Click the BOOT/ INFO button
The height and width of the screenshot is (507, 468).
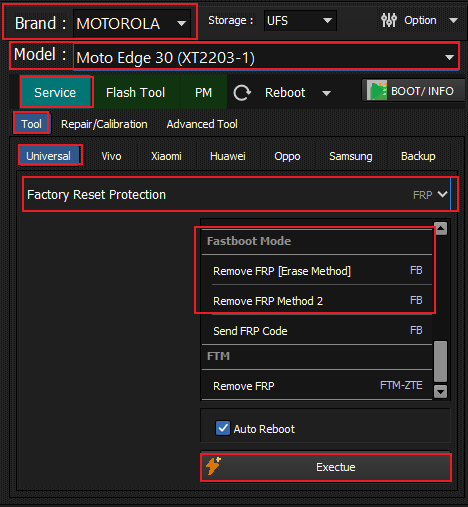[x=413, y=90]
